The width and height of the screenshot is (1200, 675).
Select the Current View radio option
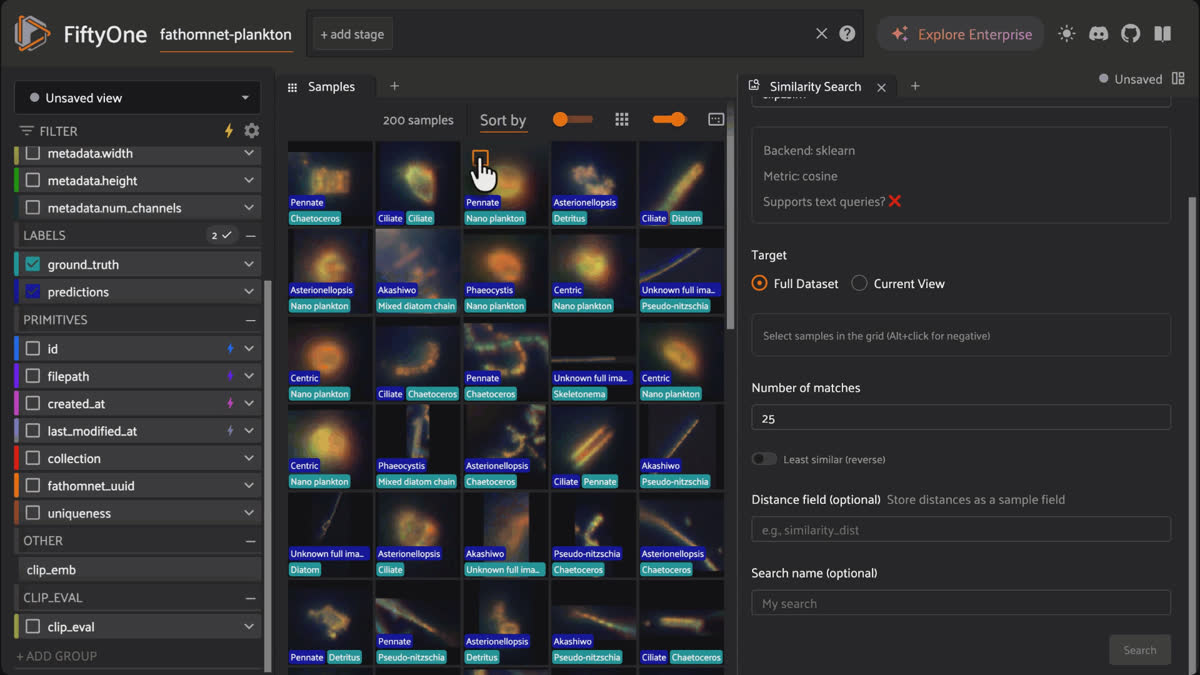[859, 284]
